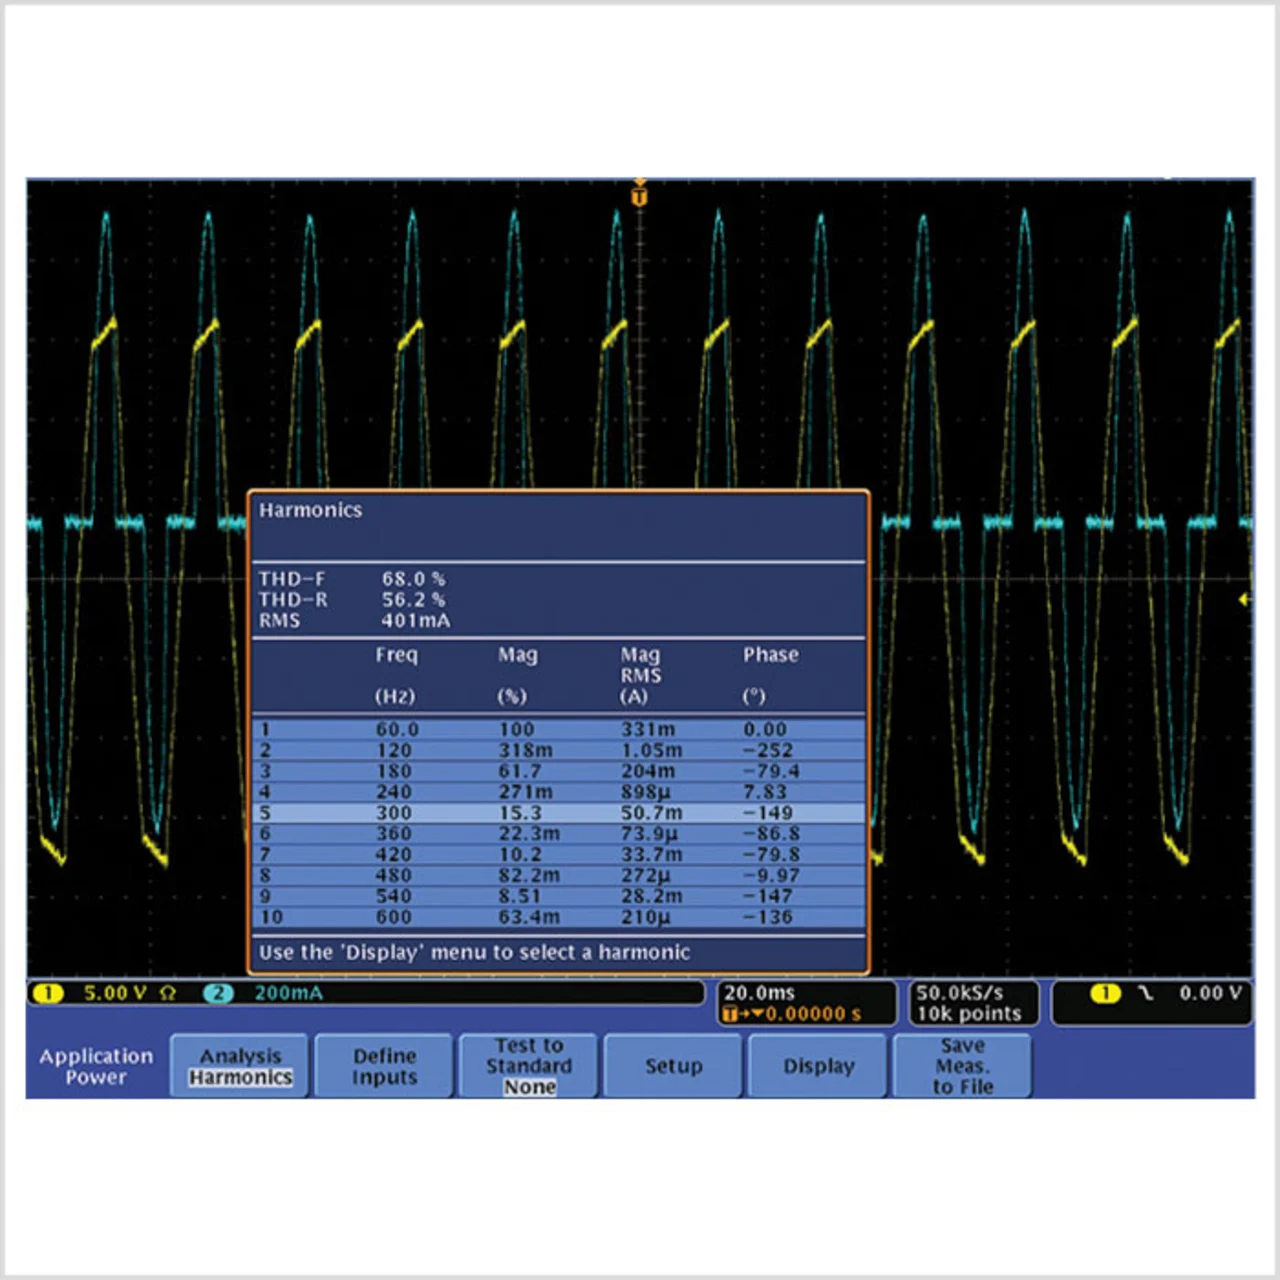Click the 200mA channel 2 scale readout
The image size is (1280, 1280).
[x=288, y=993]
